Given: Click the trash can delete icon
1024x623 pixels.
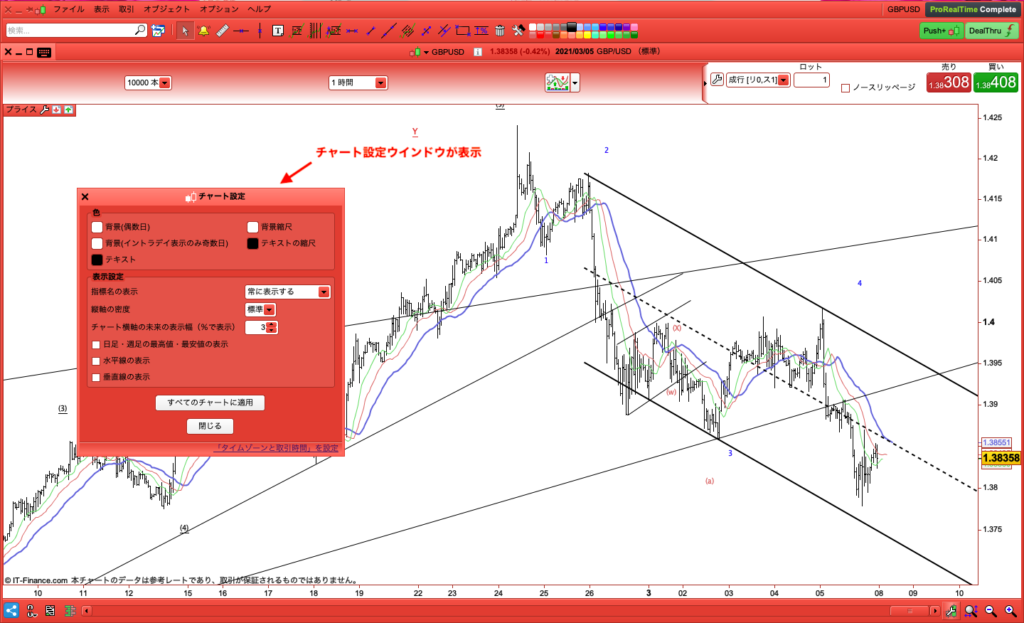Looking at the screenshot, I should point(500,30).
